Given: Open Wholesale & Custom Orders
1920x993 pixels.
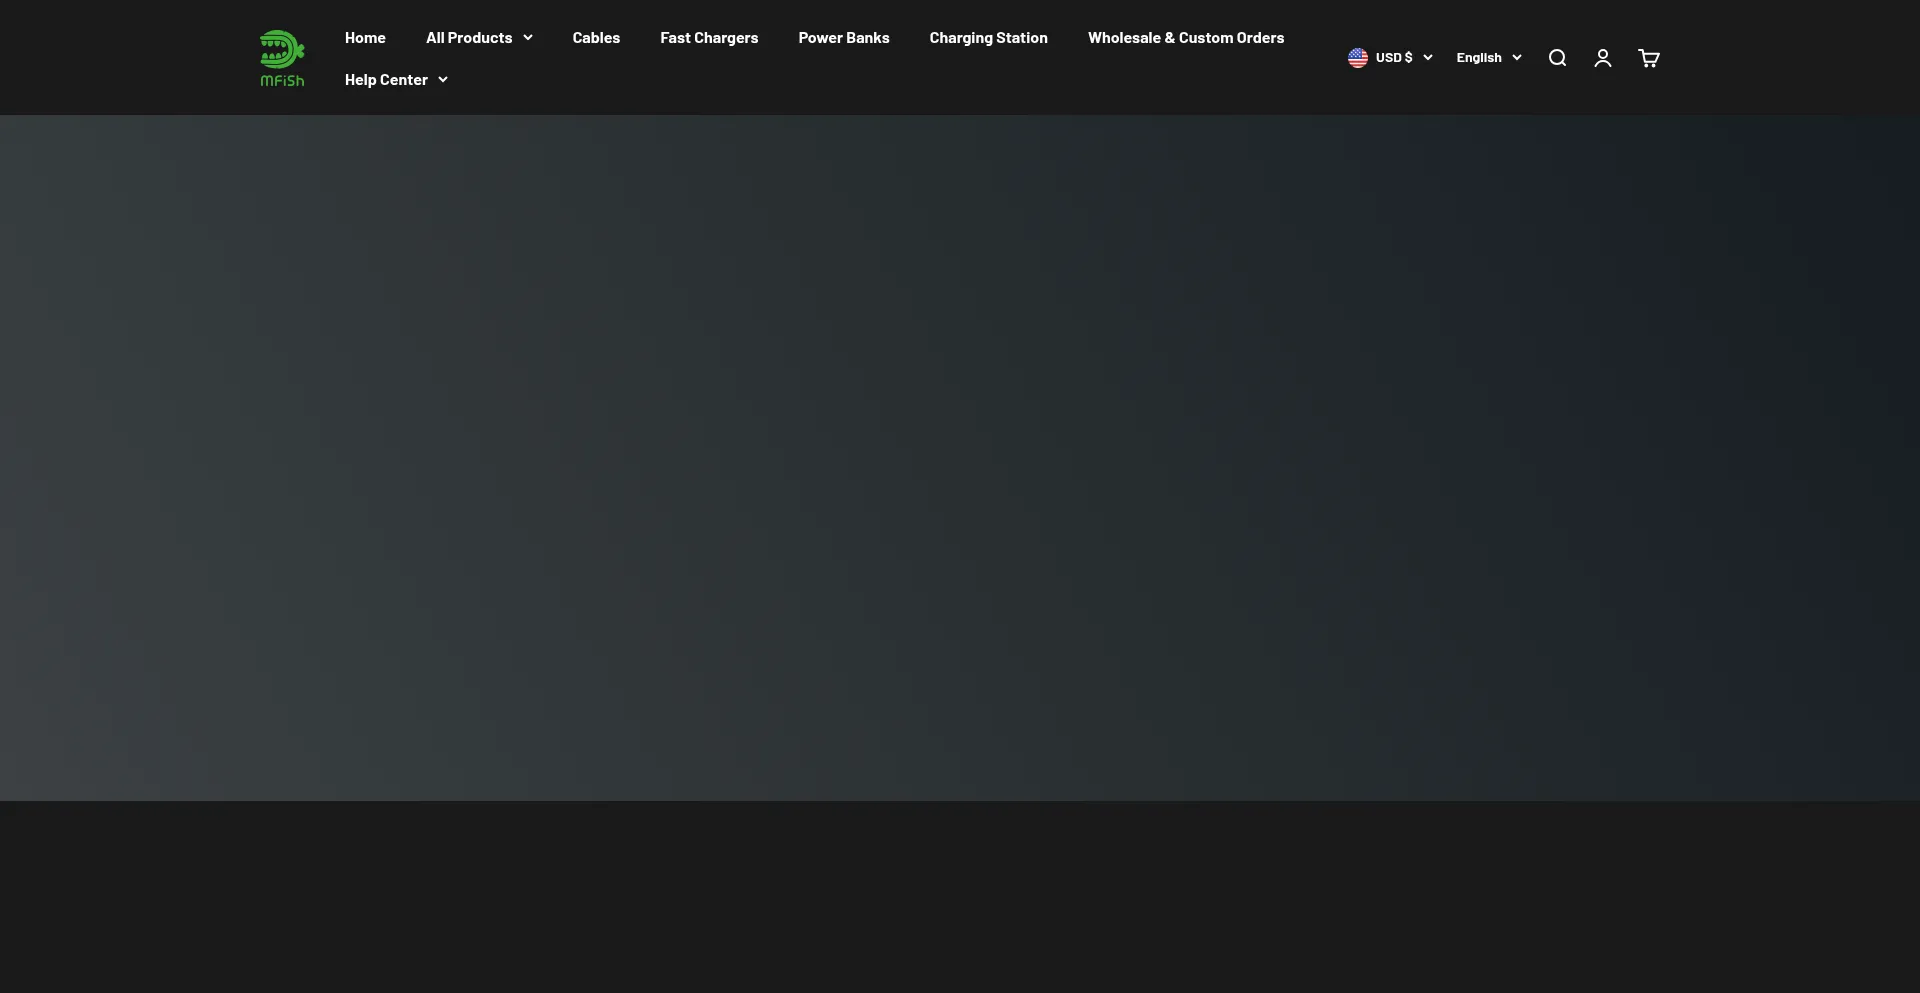Looking at the screenshot, I should coord(1186,38).
